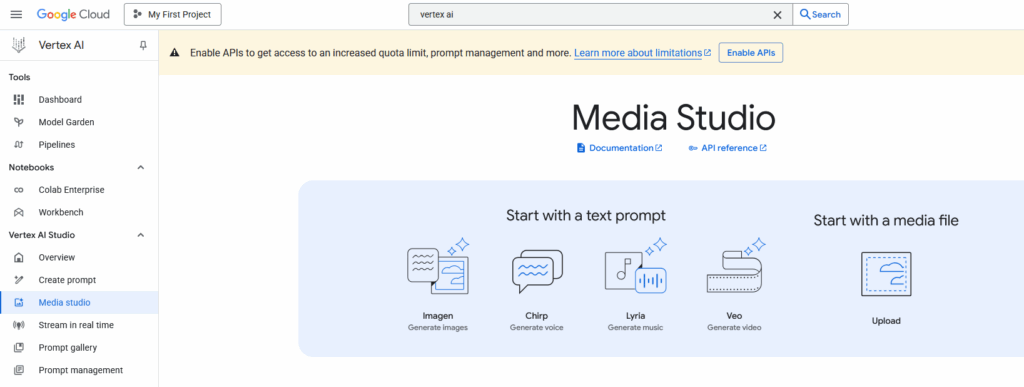Open Overview label
This screenshot has height=387, width=1024.
pyautogui.click(x=57, y=257)
